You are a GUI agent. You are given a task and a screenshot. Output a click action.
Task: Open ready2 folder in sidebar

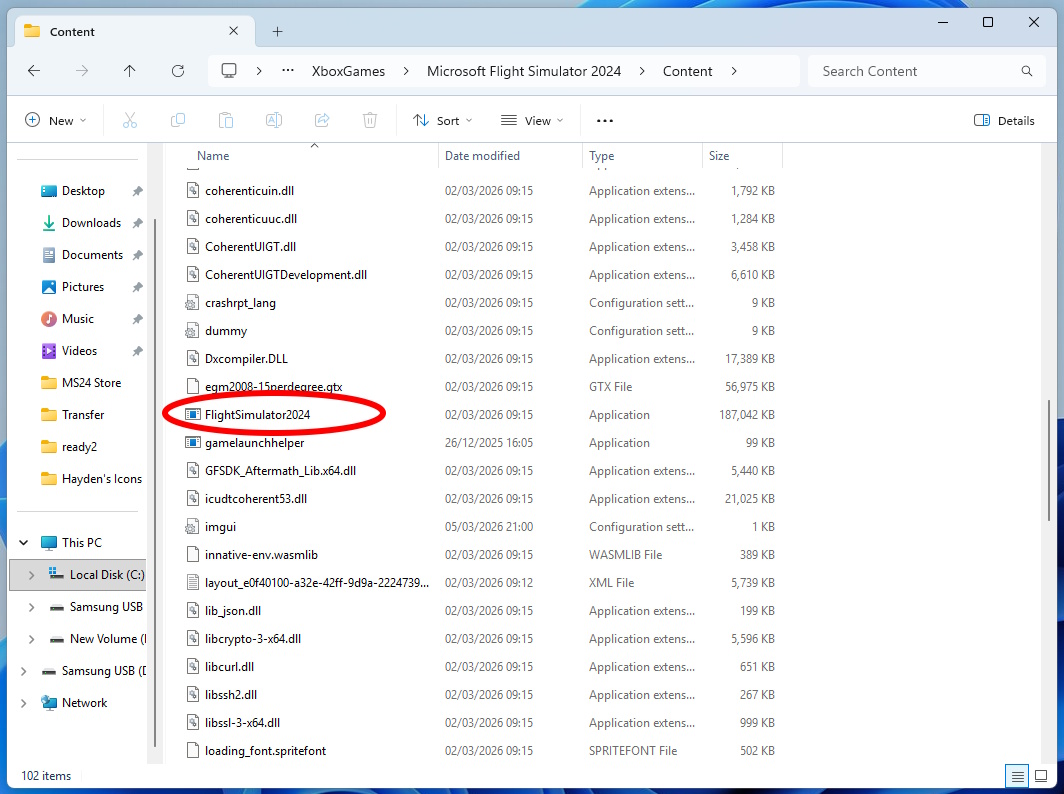pyautogui.click(x=79, y=447)
